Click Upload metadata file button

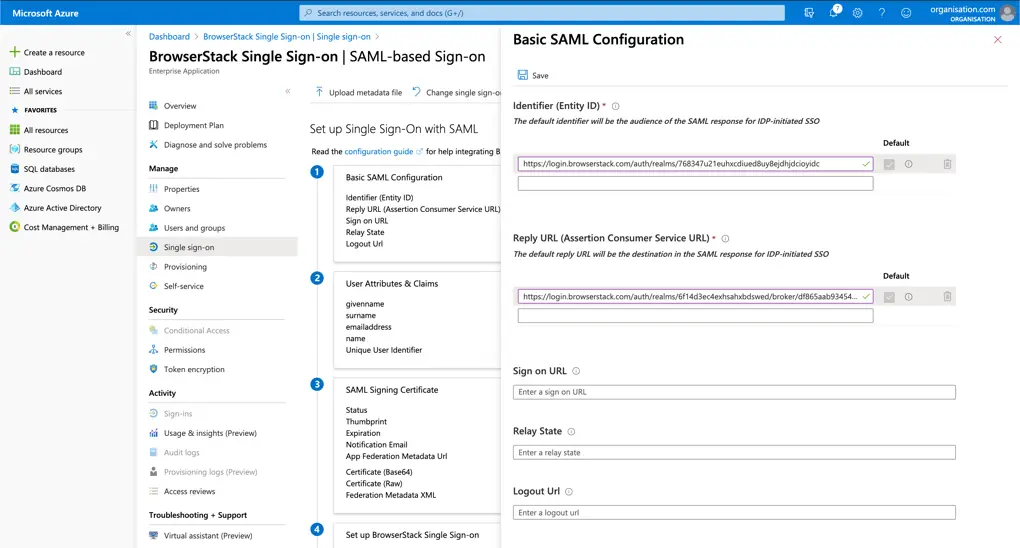[358, 92]
